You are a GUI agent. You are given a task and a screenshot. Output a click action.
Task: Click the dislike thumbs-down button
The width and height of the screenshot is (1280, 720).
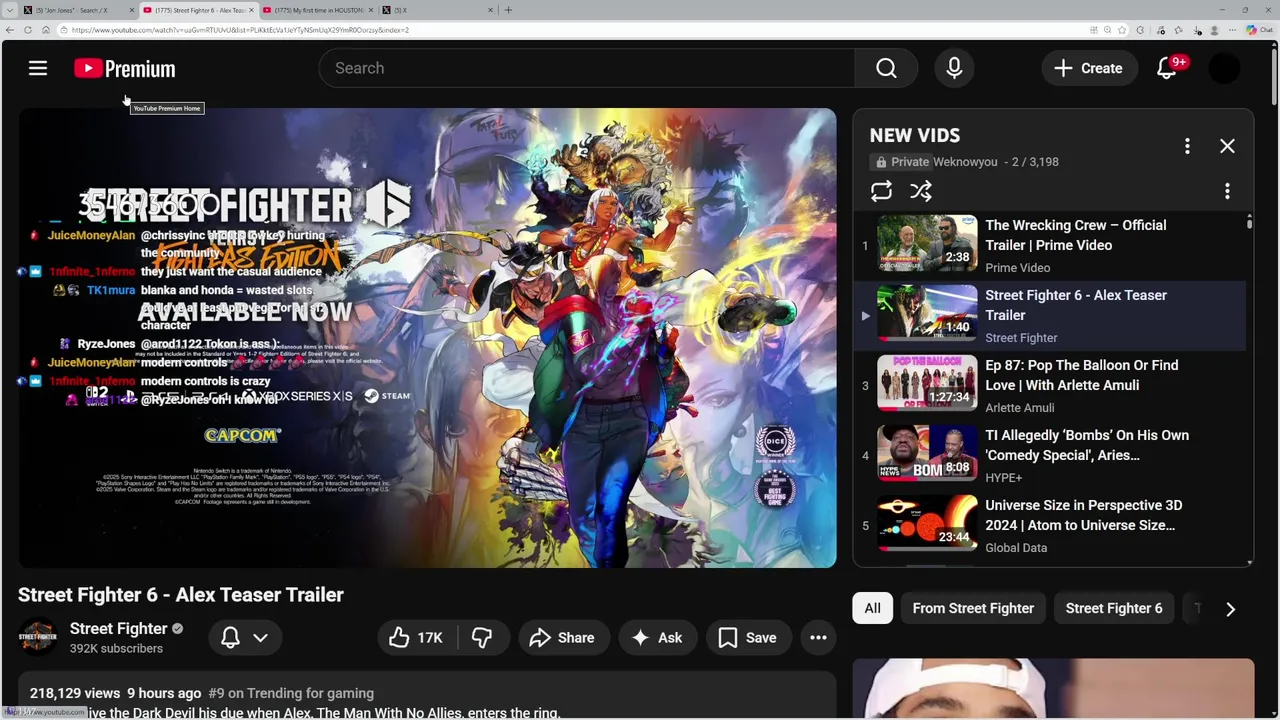pos(482,637)
